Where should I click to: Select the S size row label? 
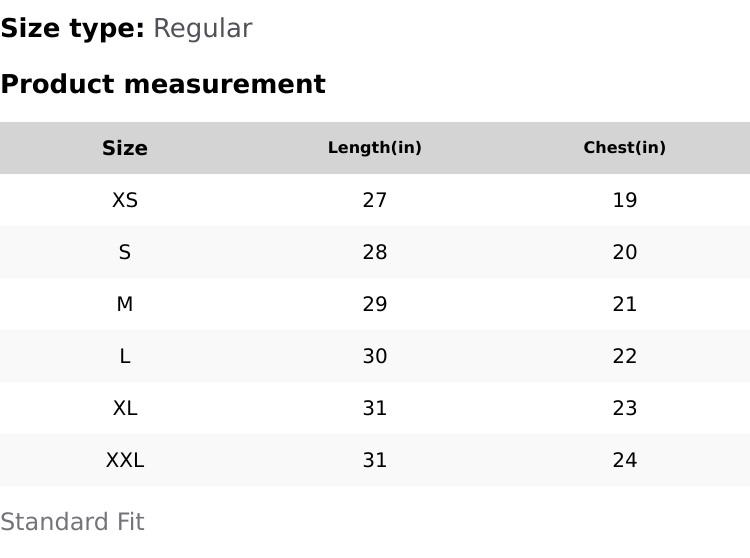point(125,252)
